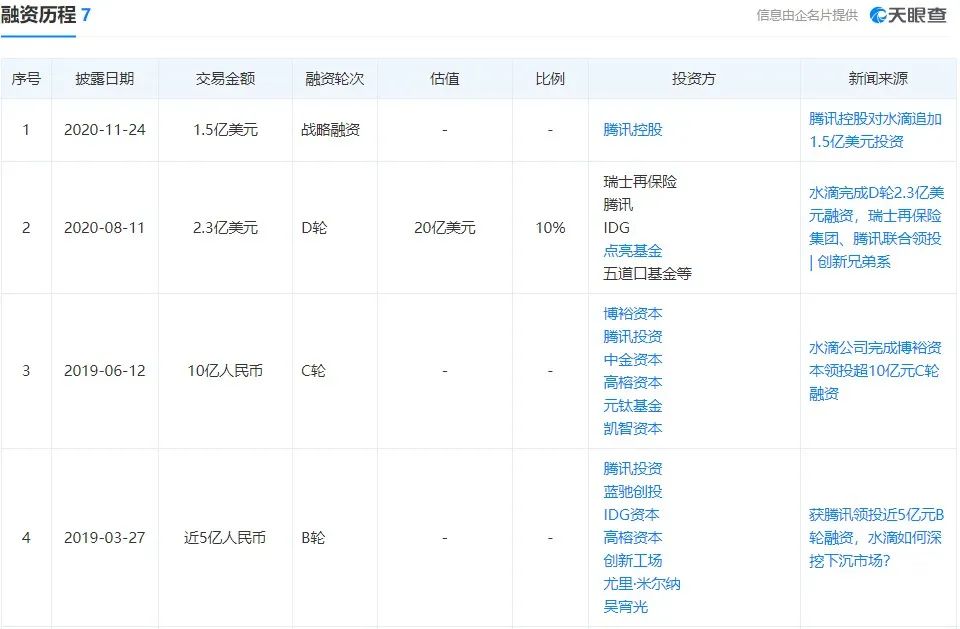Image resolution: width=960 pixels, height=629 pixels.
Task: Open news link 获腾讯领投近5亿元B轮融资
Action: (876, 538)
